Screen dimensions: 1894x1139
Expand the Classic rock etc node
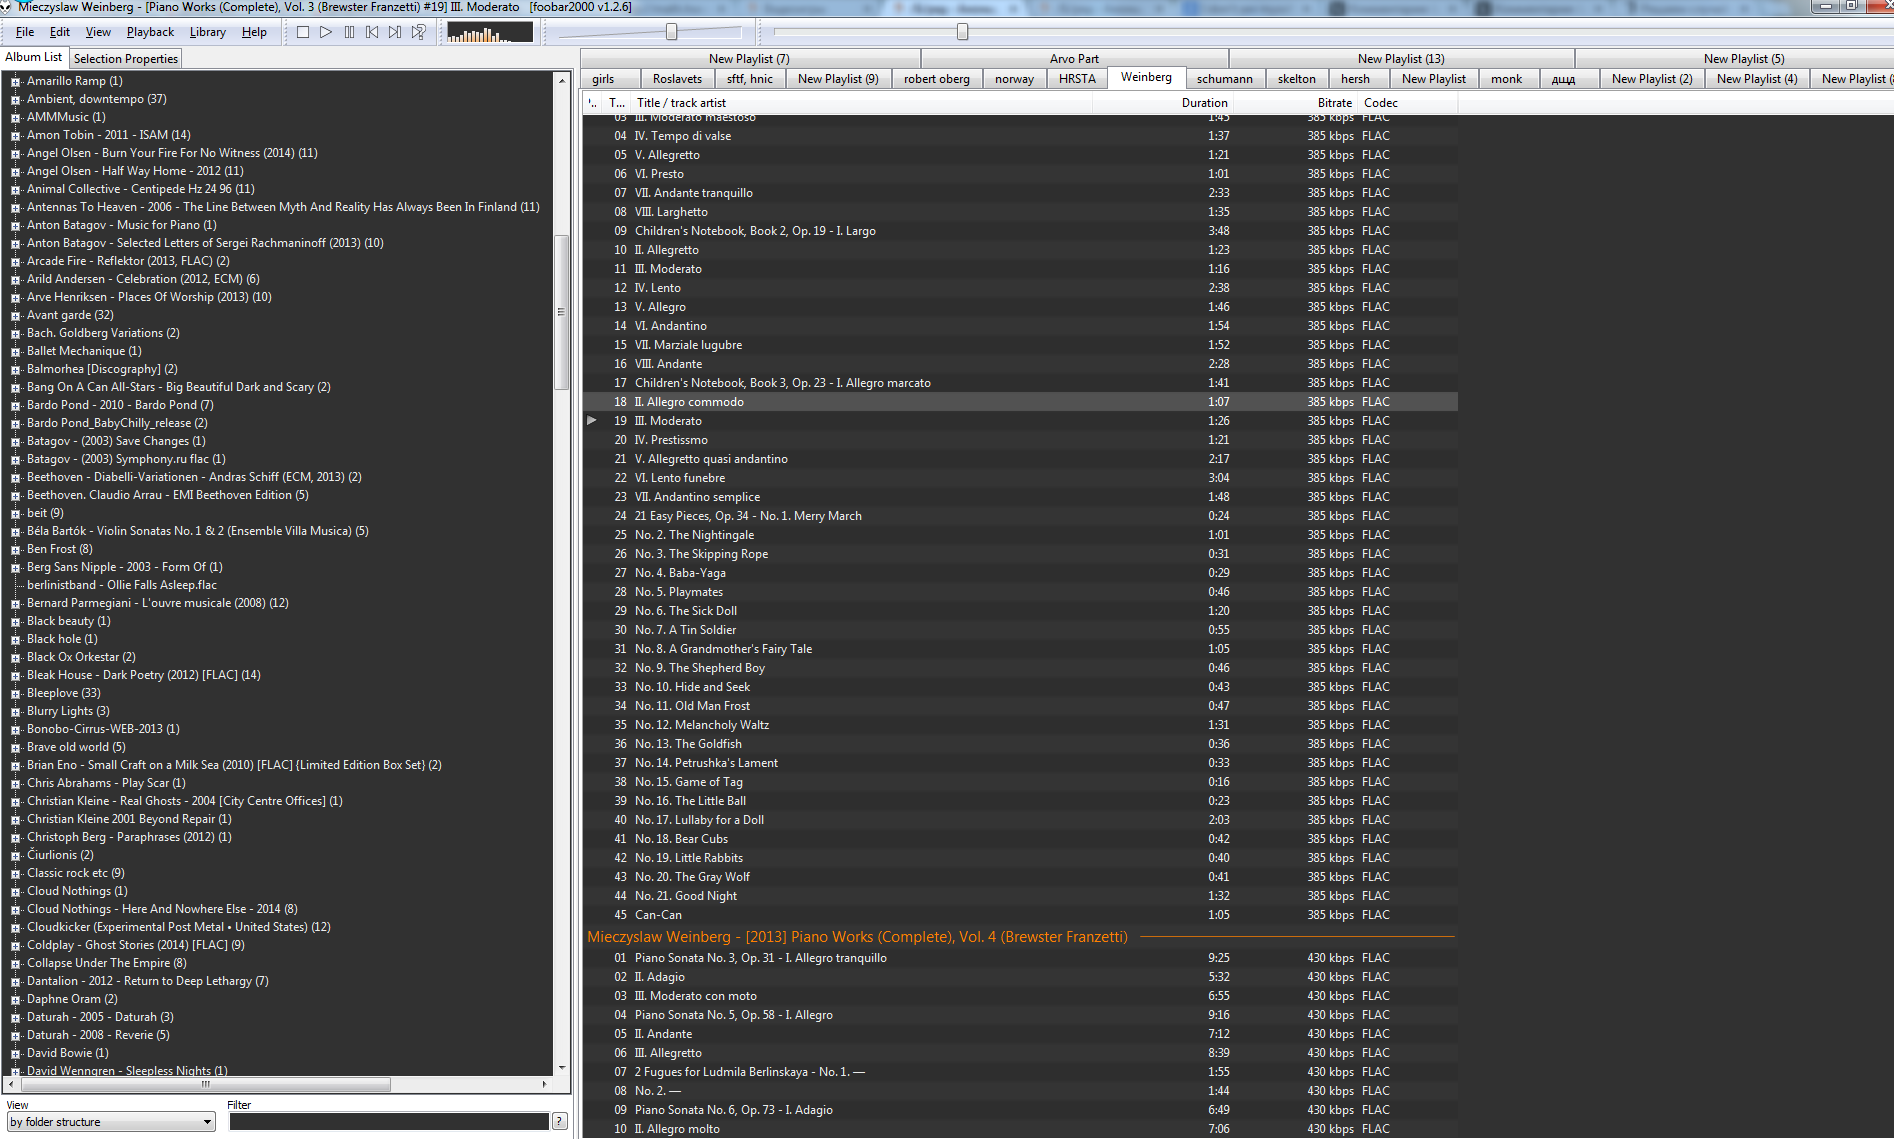point(15,874)
